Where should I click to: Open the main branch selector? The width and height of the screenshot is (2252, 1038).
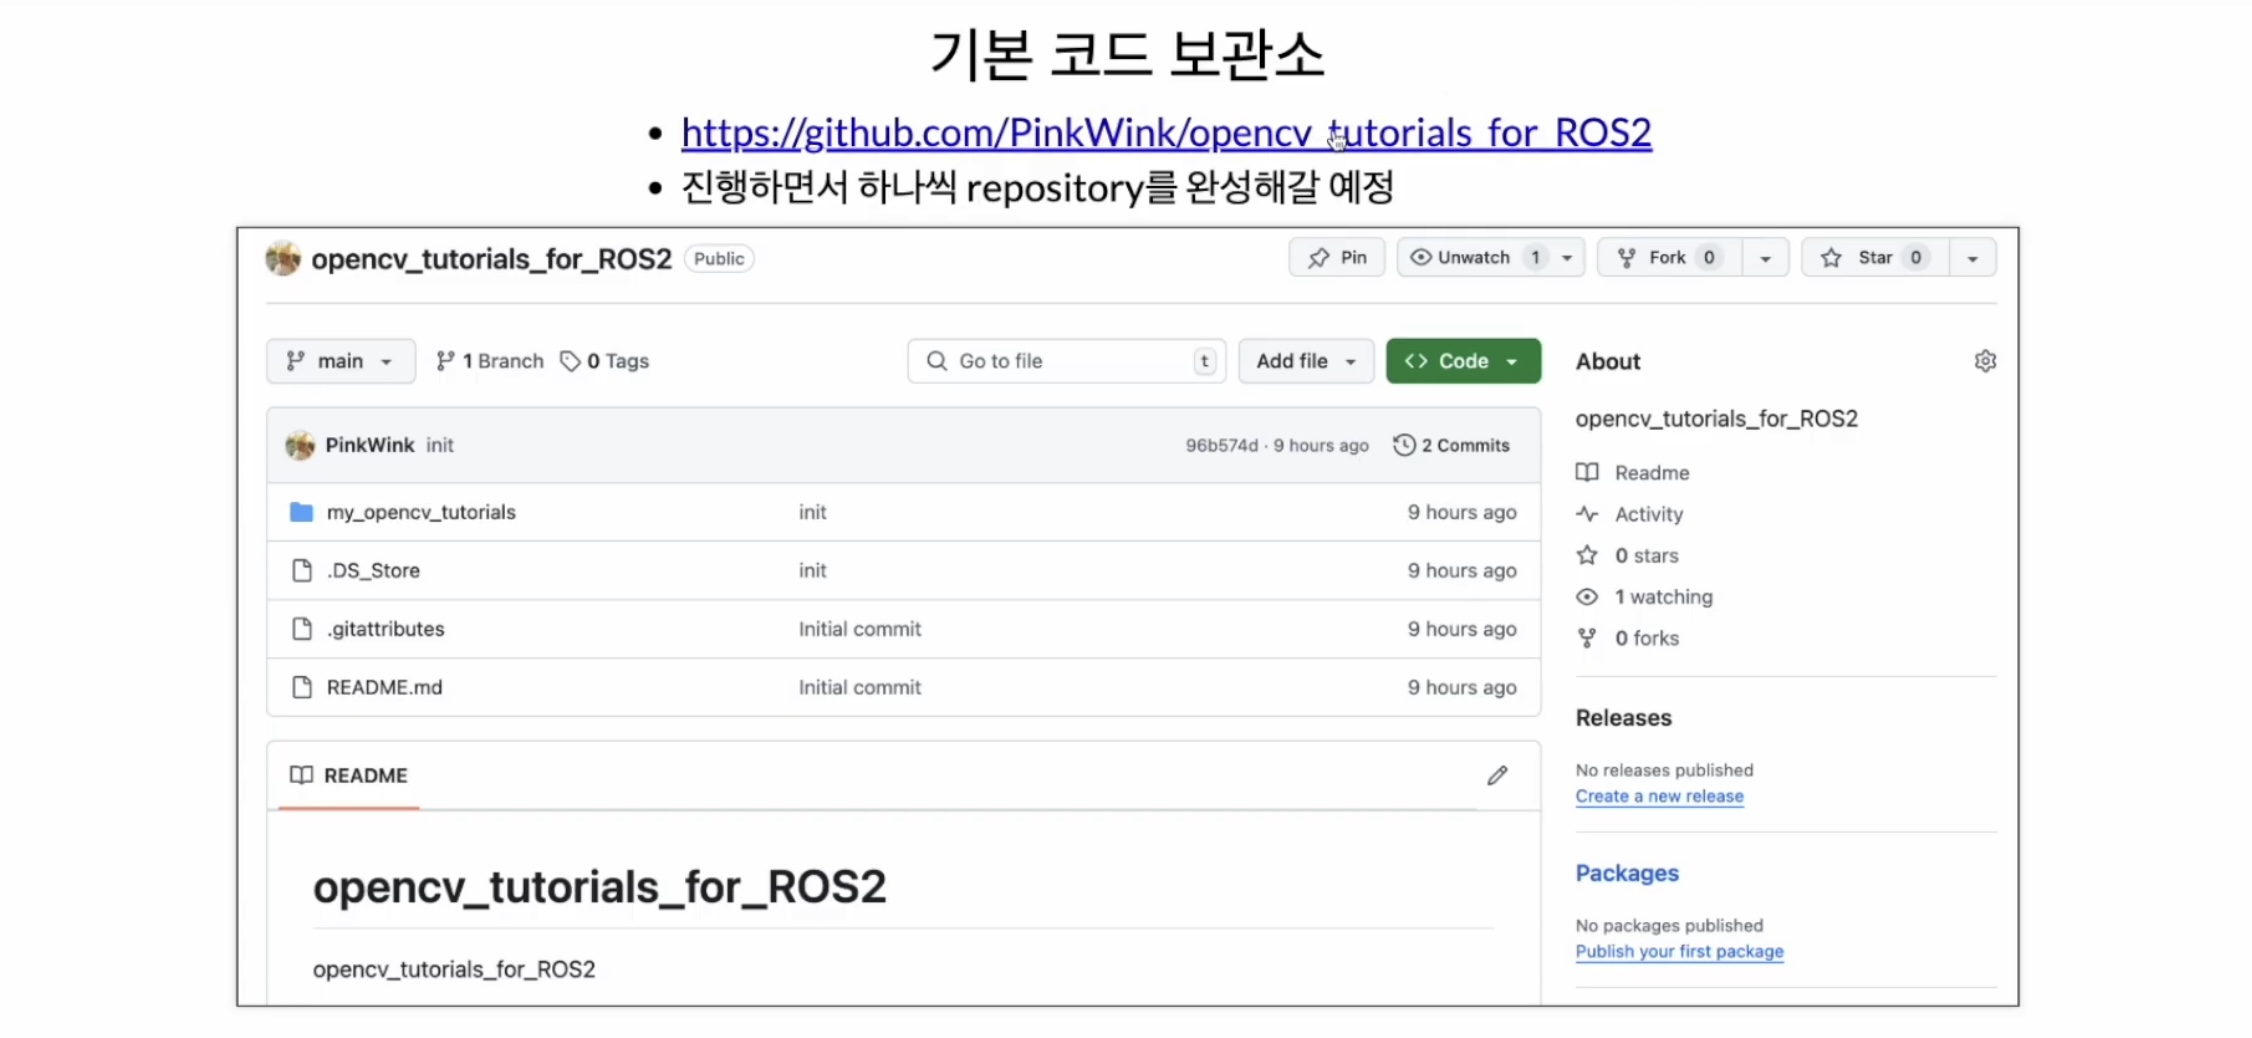340,361
